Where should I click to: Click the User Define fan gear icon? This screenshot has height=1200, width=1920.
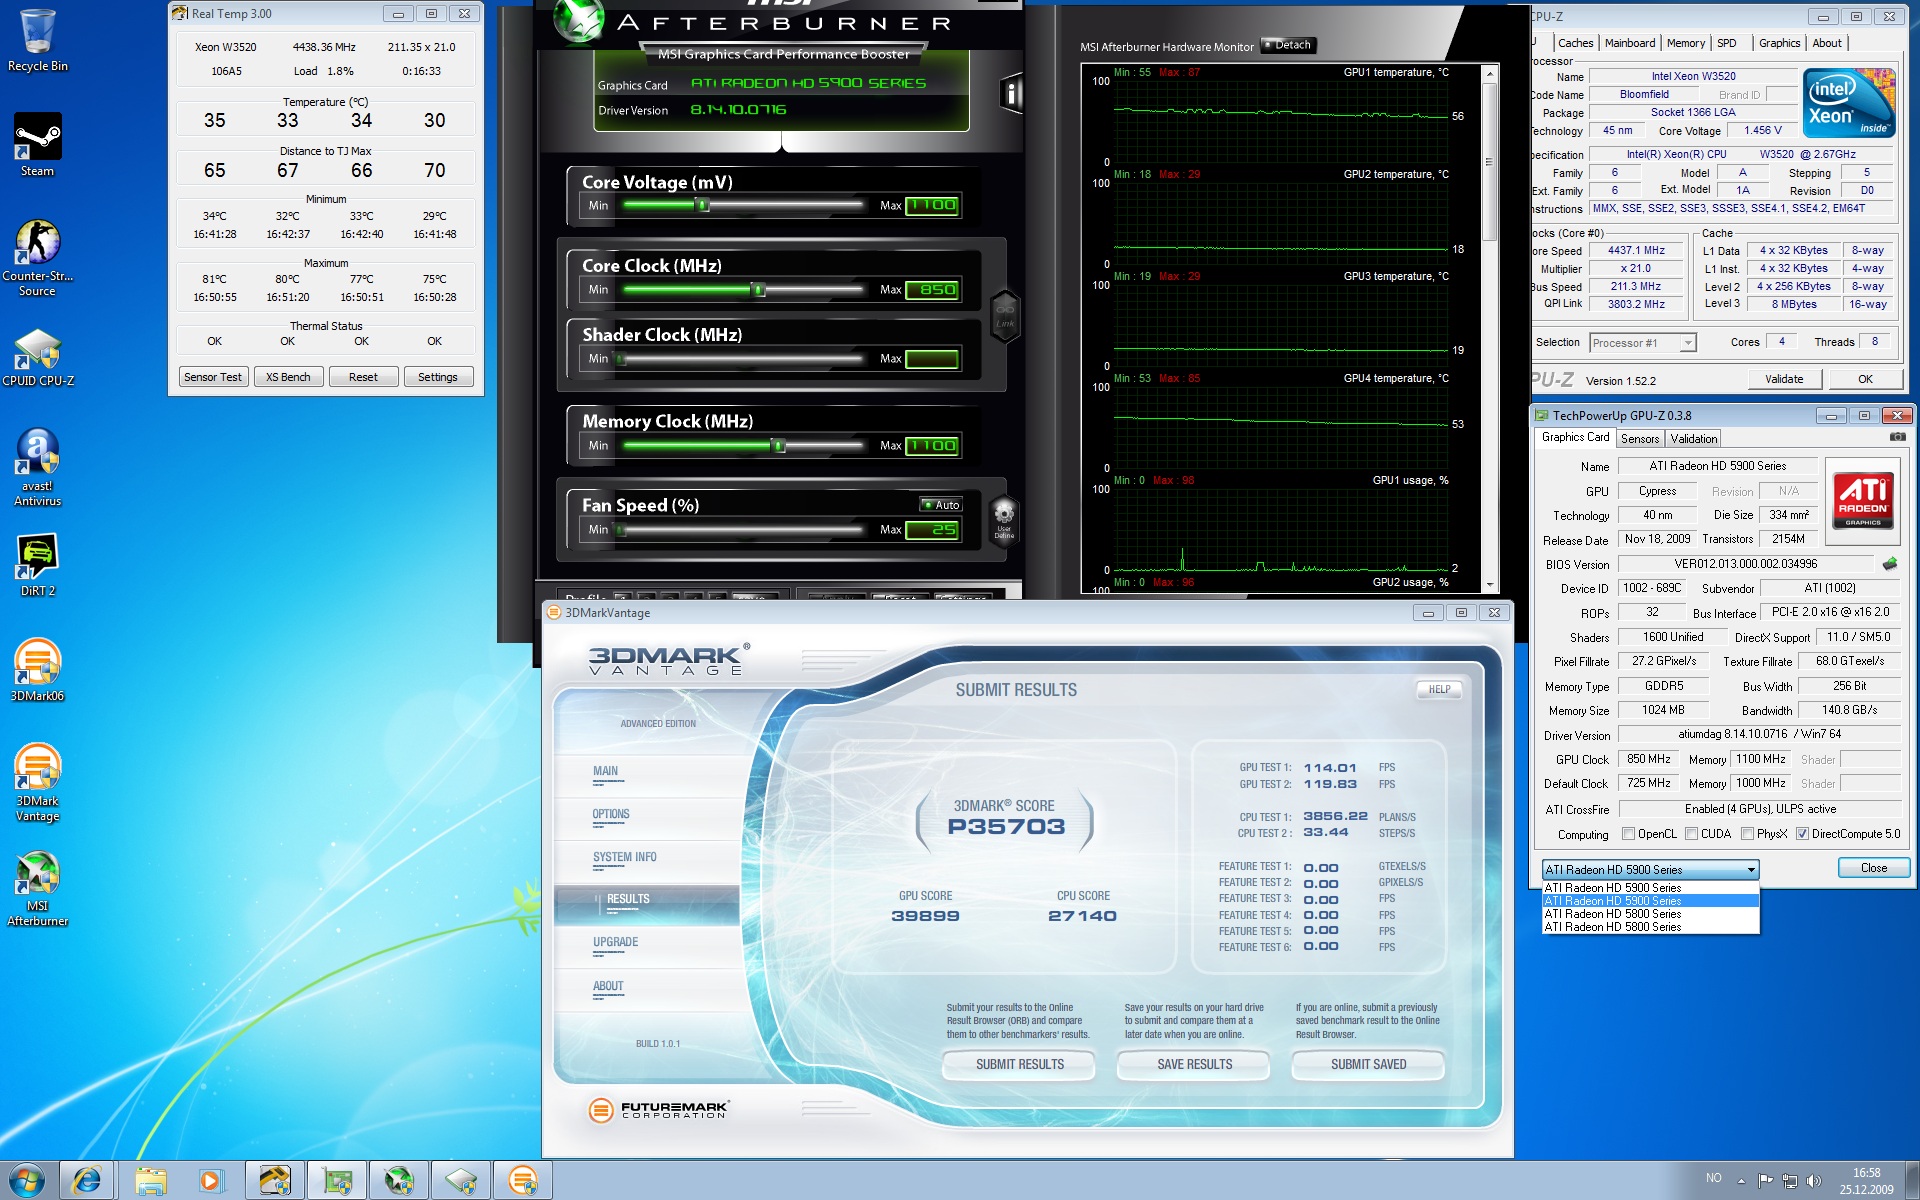click(x=1004, y=519)
